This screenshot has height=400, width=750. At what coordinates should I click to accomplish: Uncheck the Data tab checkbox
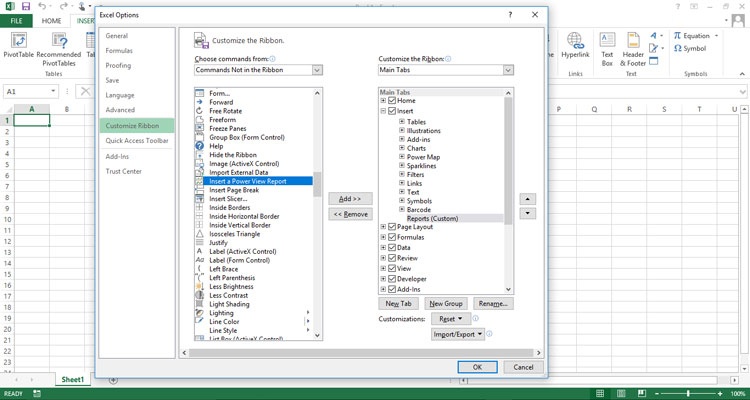[392, 248]
